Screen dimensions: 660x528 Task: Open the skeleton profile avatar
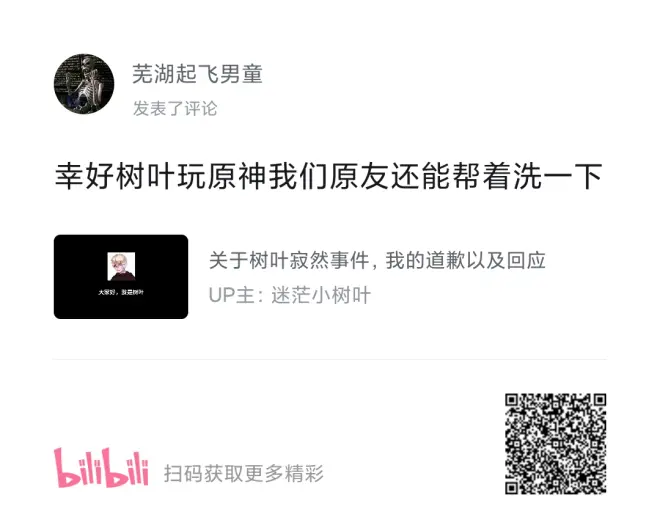pyautogui.click(x=84, y=84)
